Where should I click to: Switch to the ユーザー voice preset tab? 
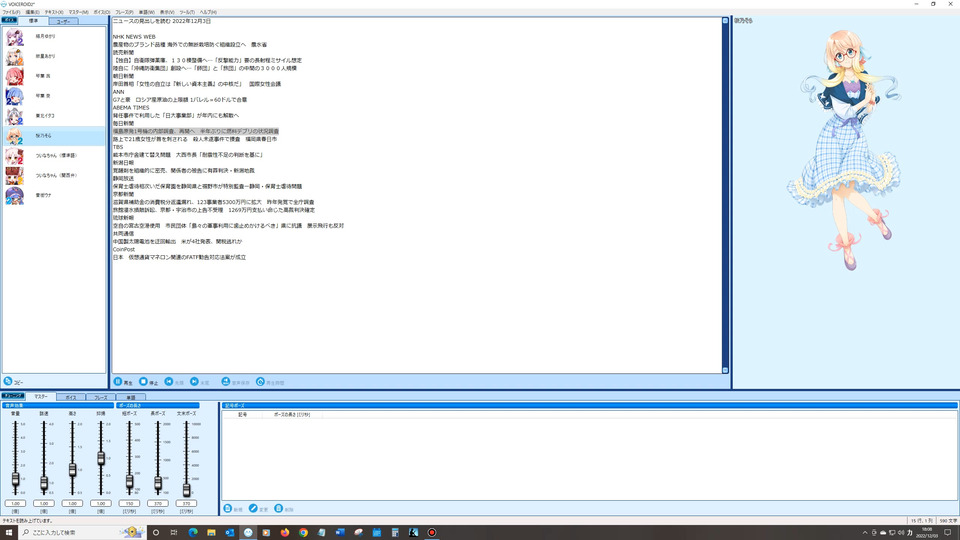point(63,21)
